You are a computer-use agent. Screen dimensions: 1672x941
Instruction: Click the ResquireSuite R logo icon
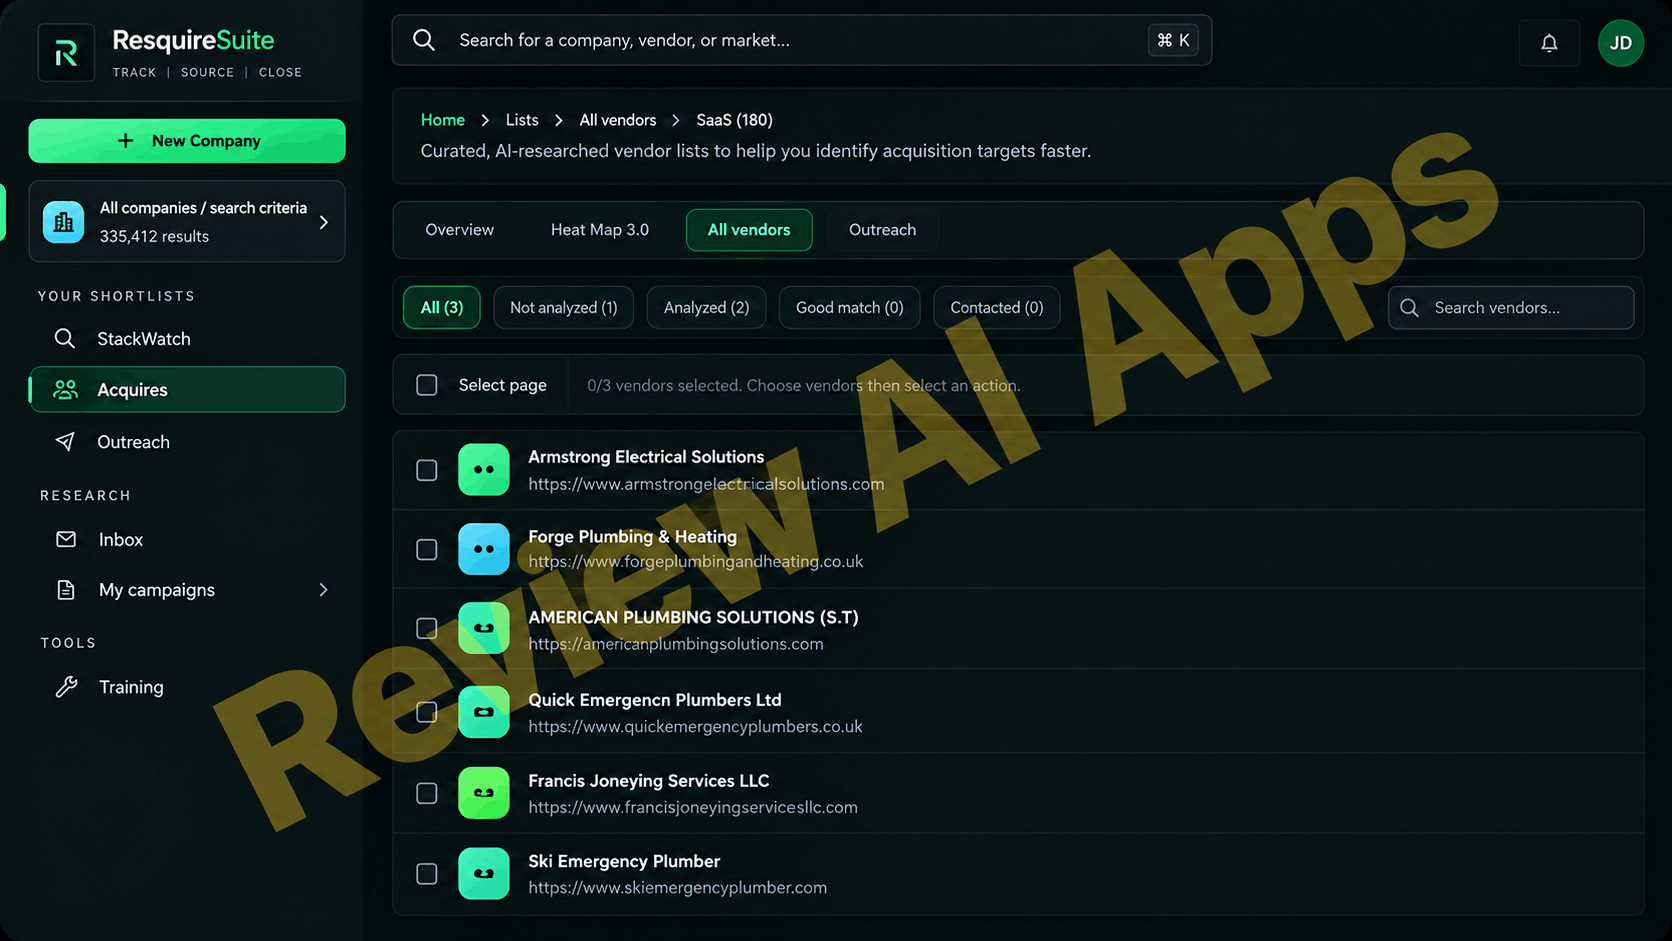tap(66, 53)
